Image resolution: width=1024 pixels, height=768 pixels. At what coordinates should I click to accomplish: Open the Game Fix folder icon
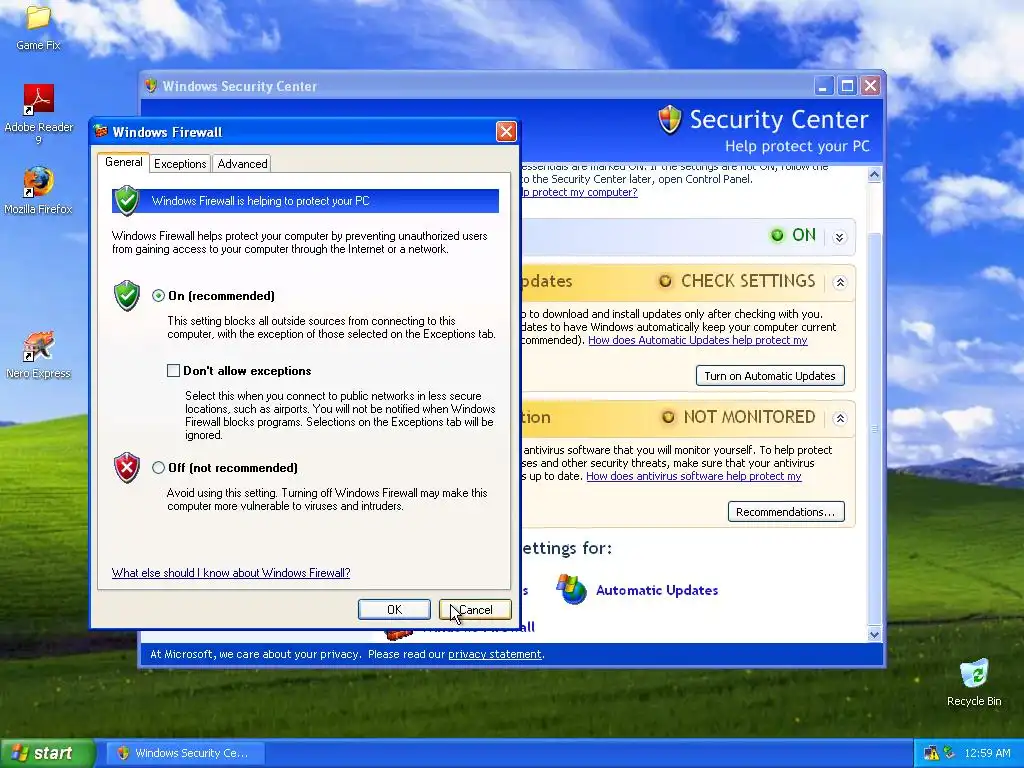38,17
